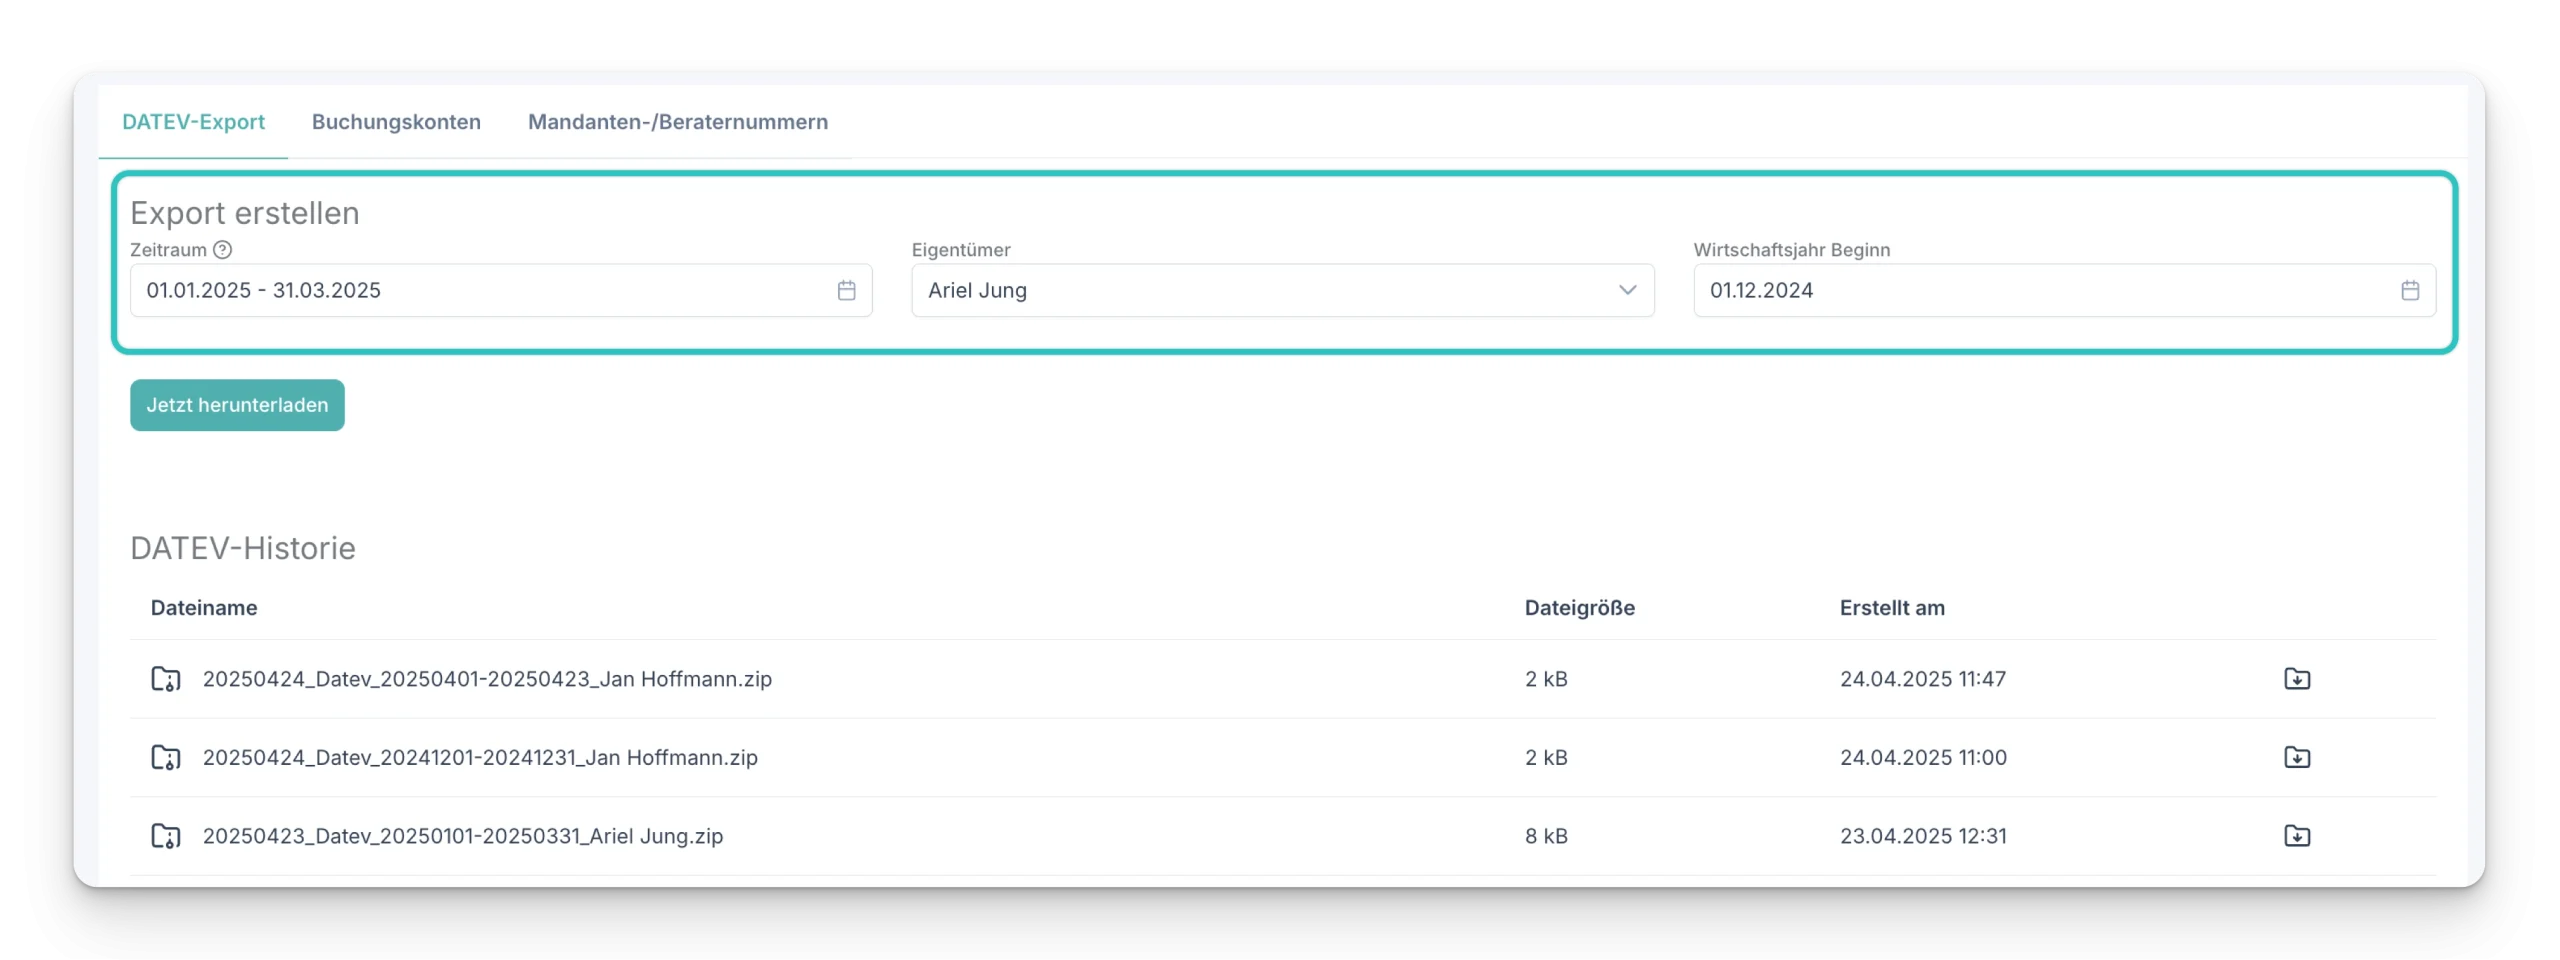Show Zeitraum help question mark tooltip

point(222,250)
